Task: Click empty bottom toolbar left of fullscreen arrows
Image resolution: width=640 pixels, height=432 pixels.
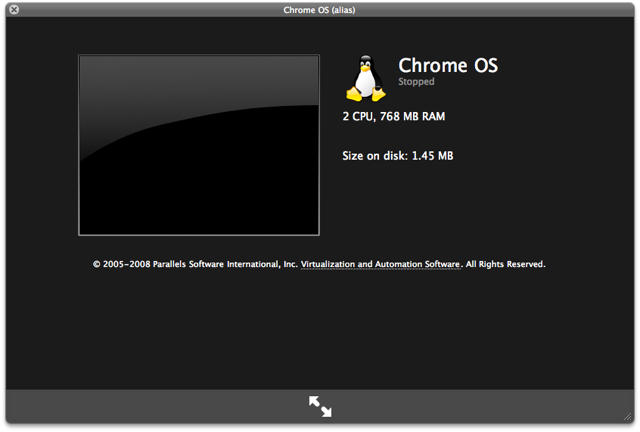Action: click(150, 406)
